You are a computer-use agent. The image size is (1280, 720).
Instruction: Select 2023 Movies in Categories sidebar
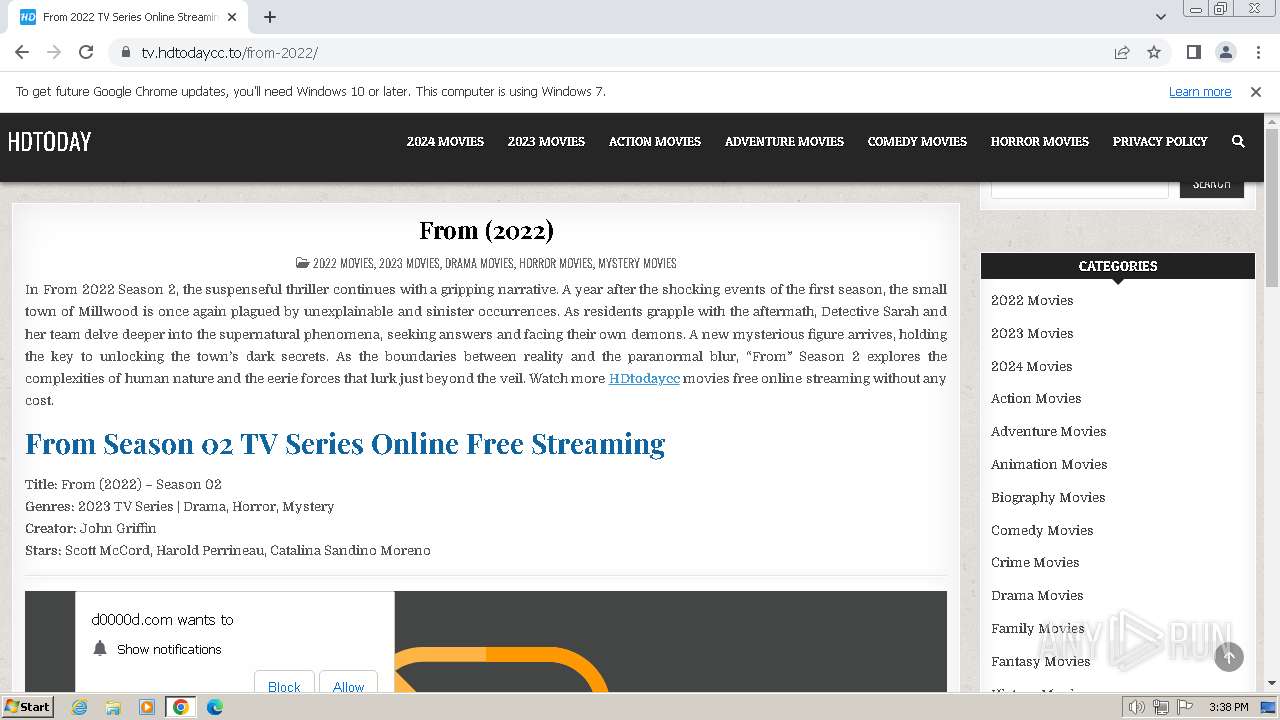coord(1032,333)
